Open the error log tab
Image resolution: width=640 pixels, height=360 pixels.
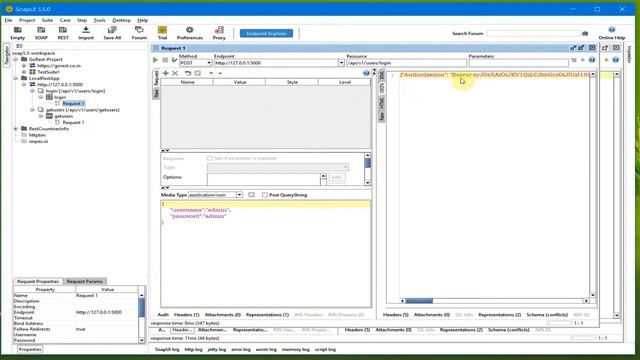[241, 349]
